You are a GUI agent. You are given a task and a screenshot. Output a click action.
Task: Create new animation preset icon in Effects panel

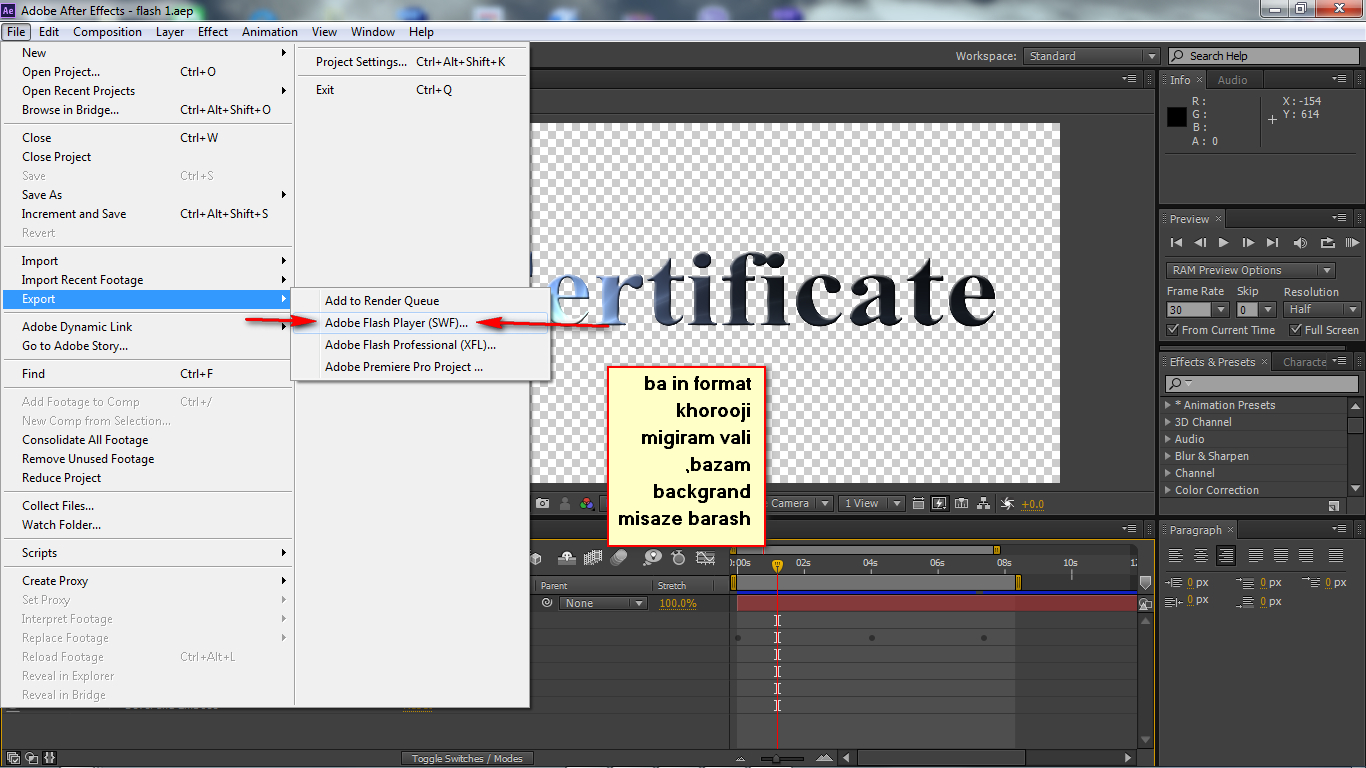pyautogui.click(x=1333, y=507)
